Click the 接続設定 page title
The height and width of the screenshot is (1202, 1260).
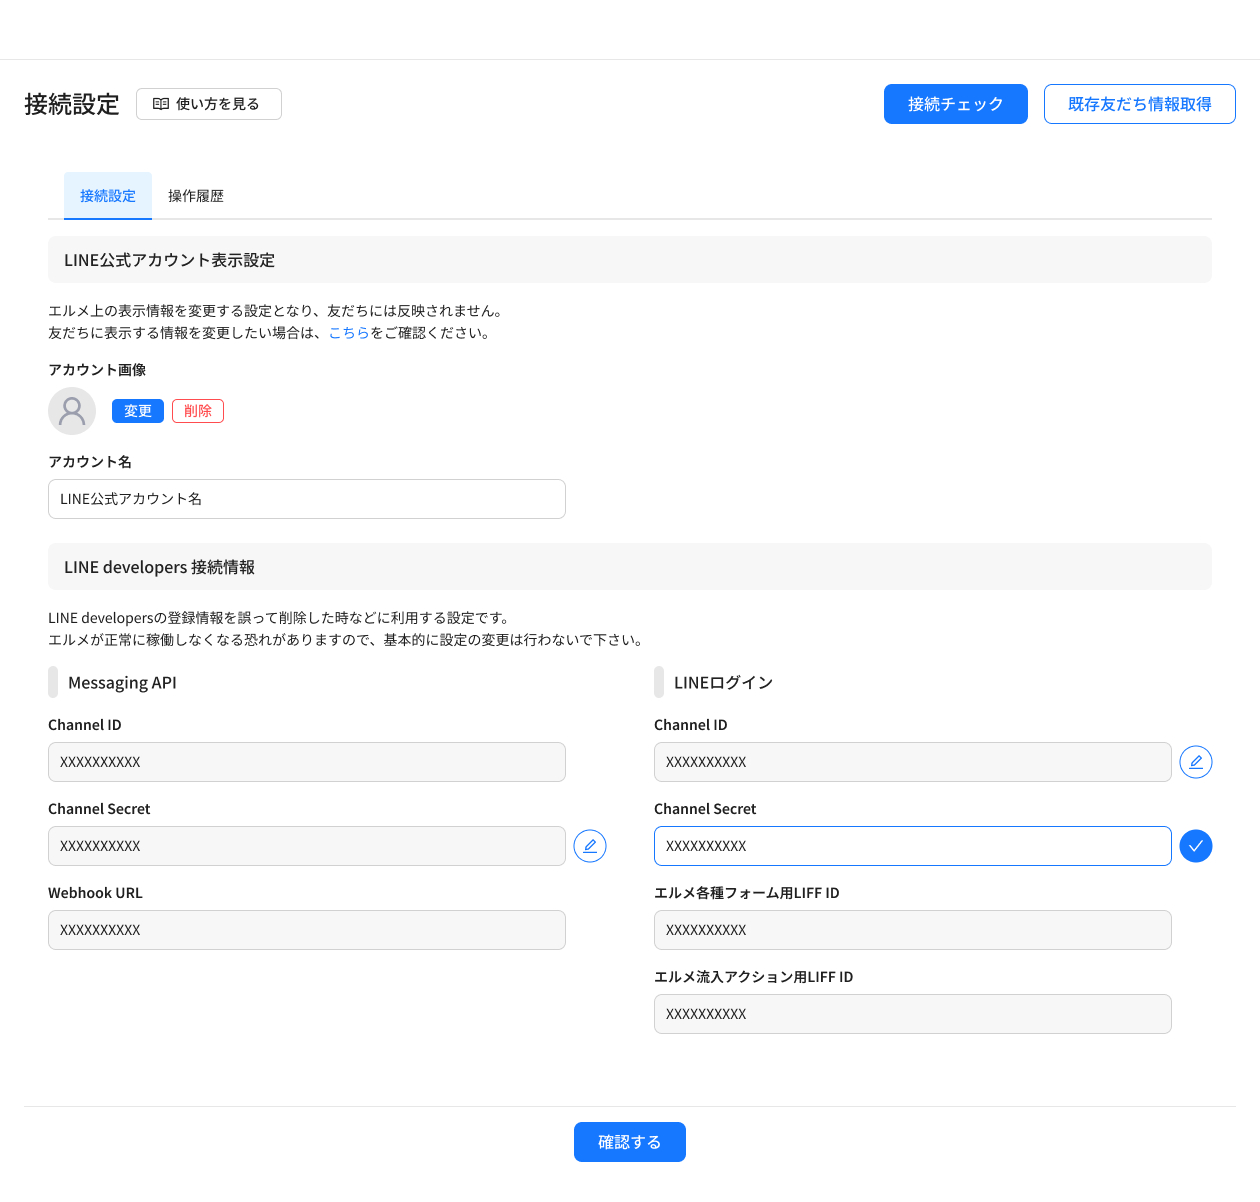tap(72, 104)
